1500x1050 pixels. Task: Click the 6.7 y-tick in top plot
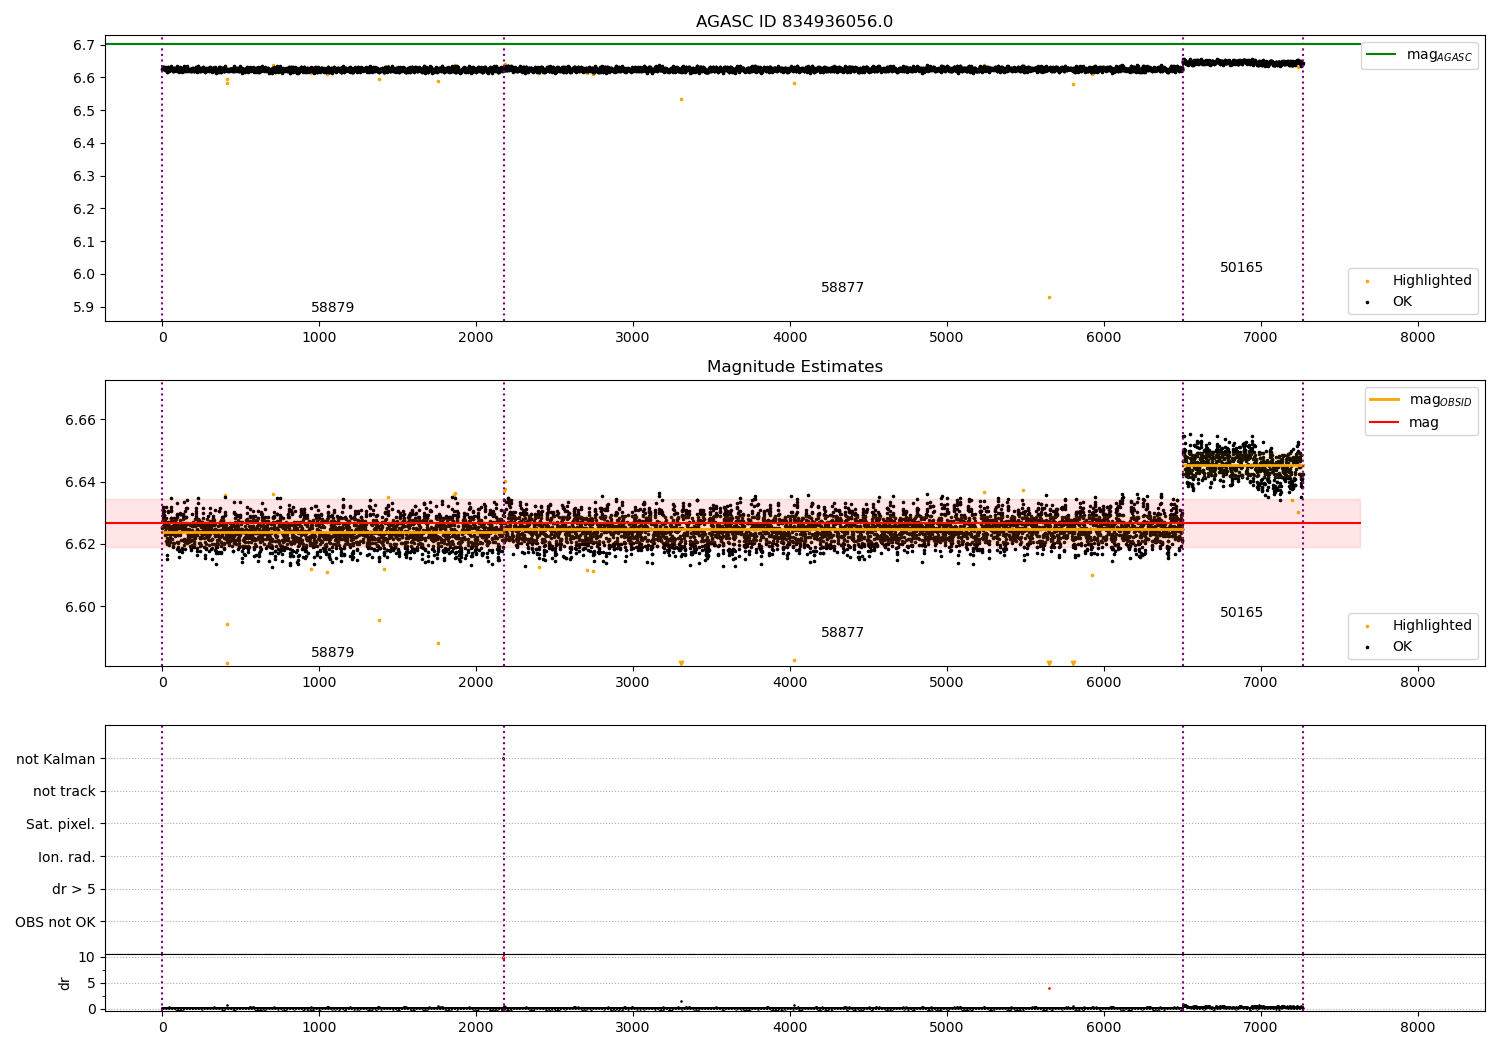[84, 45]
